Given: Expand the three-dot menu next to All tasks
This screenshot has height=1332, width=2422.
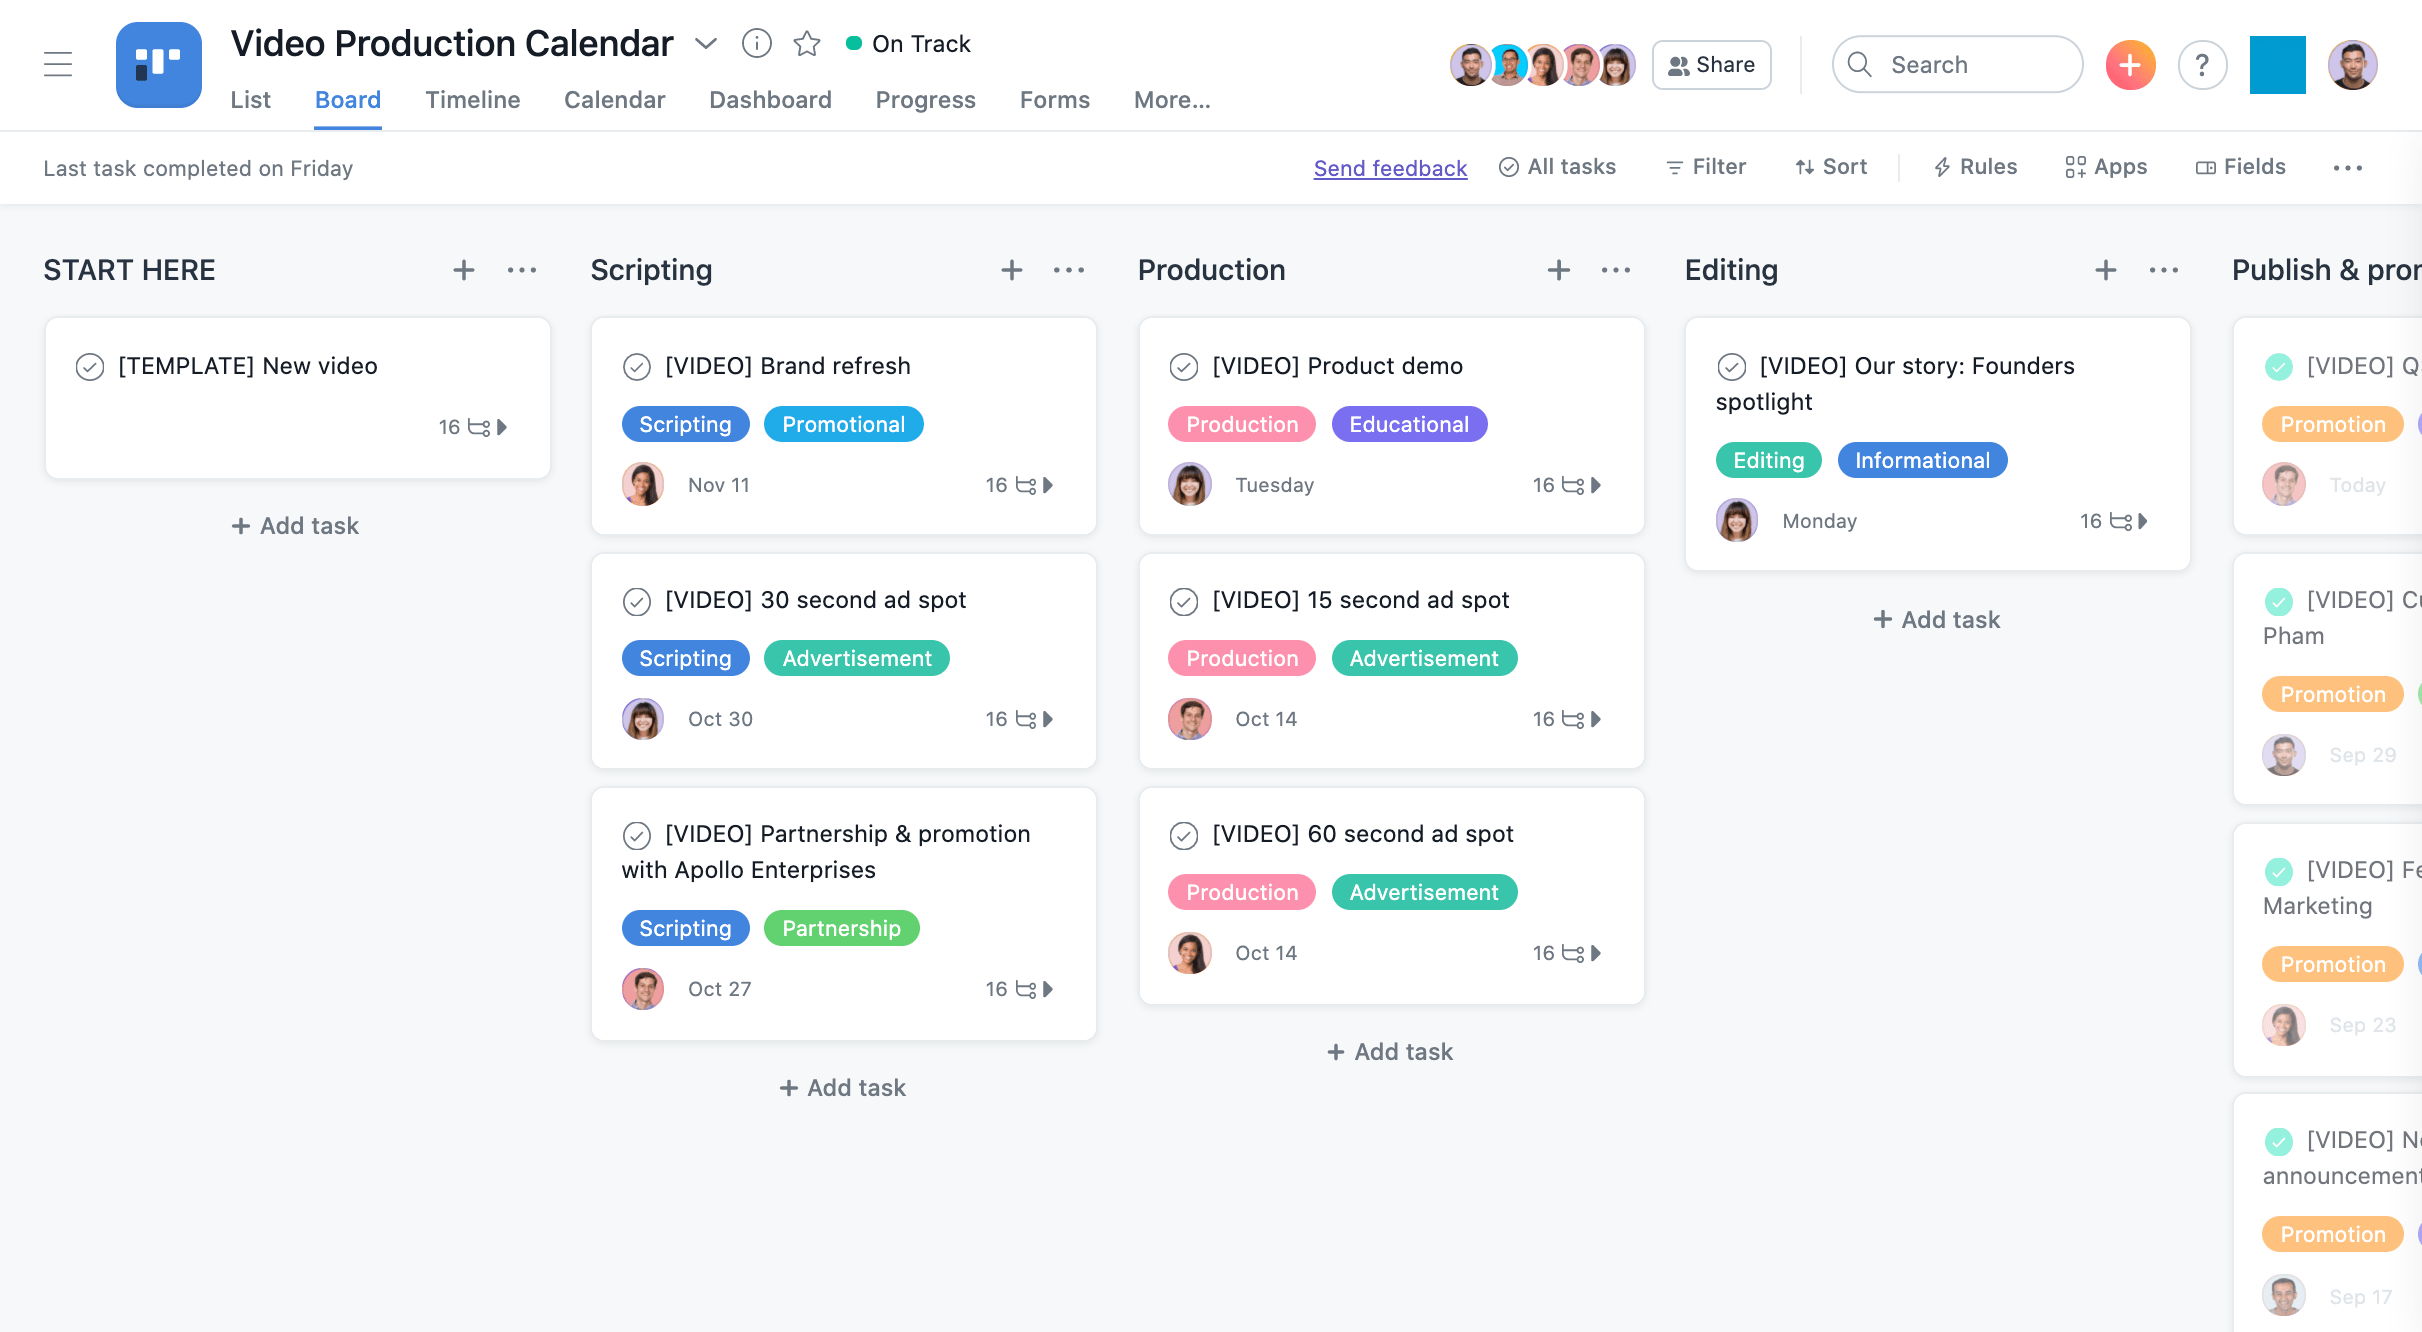Looking at the screenshot, I should pyautogui.click(x=2348, y=167).
